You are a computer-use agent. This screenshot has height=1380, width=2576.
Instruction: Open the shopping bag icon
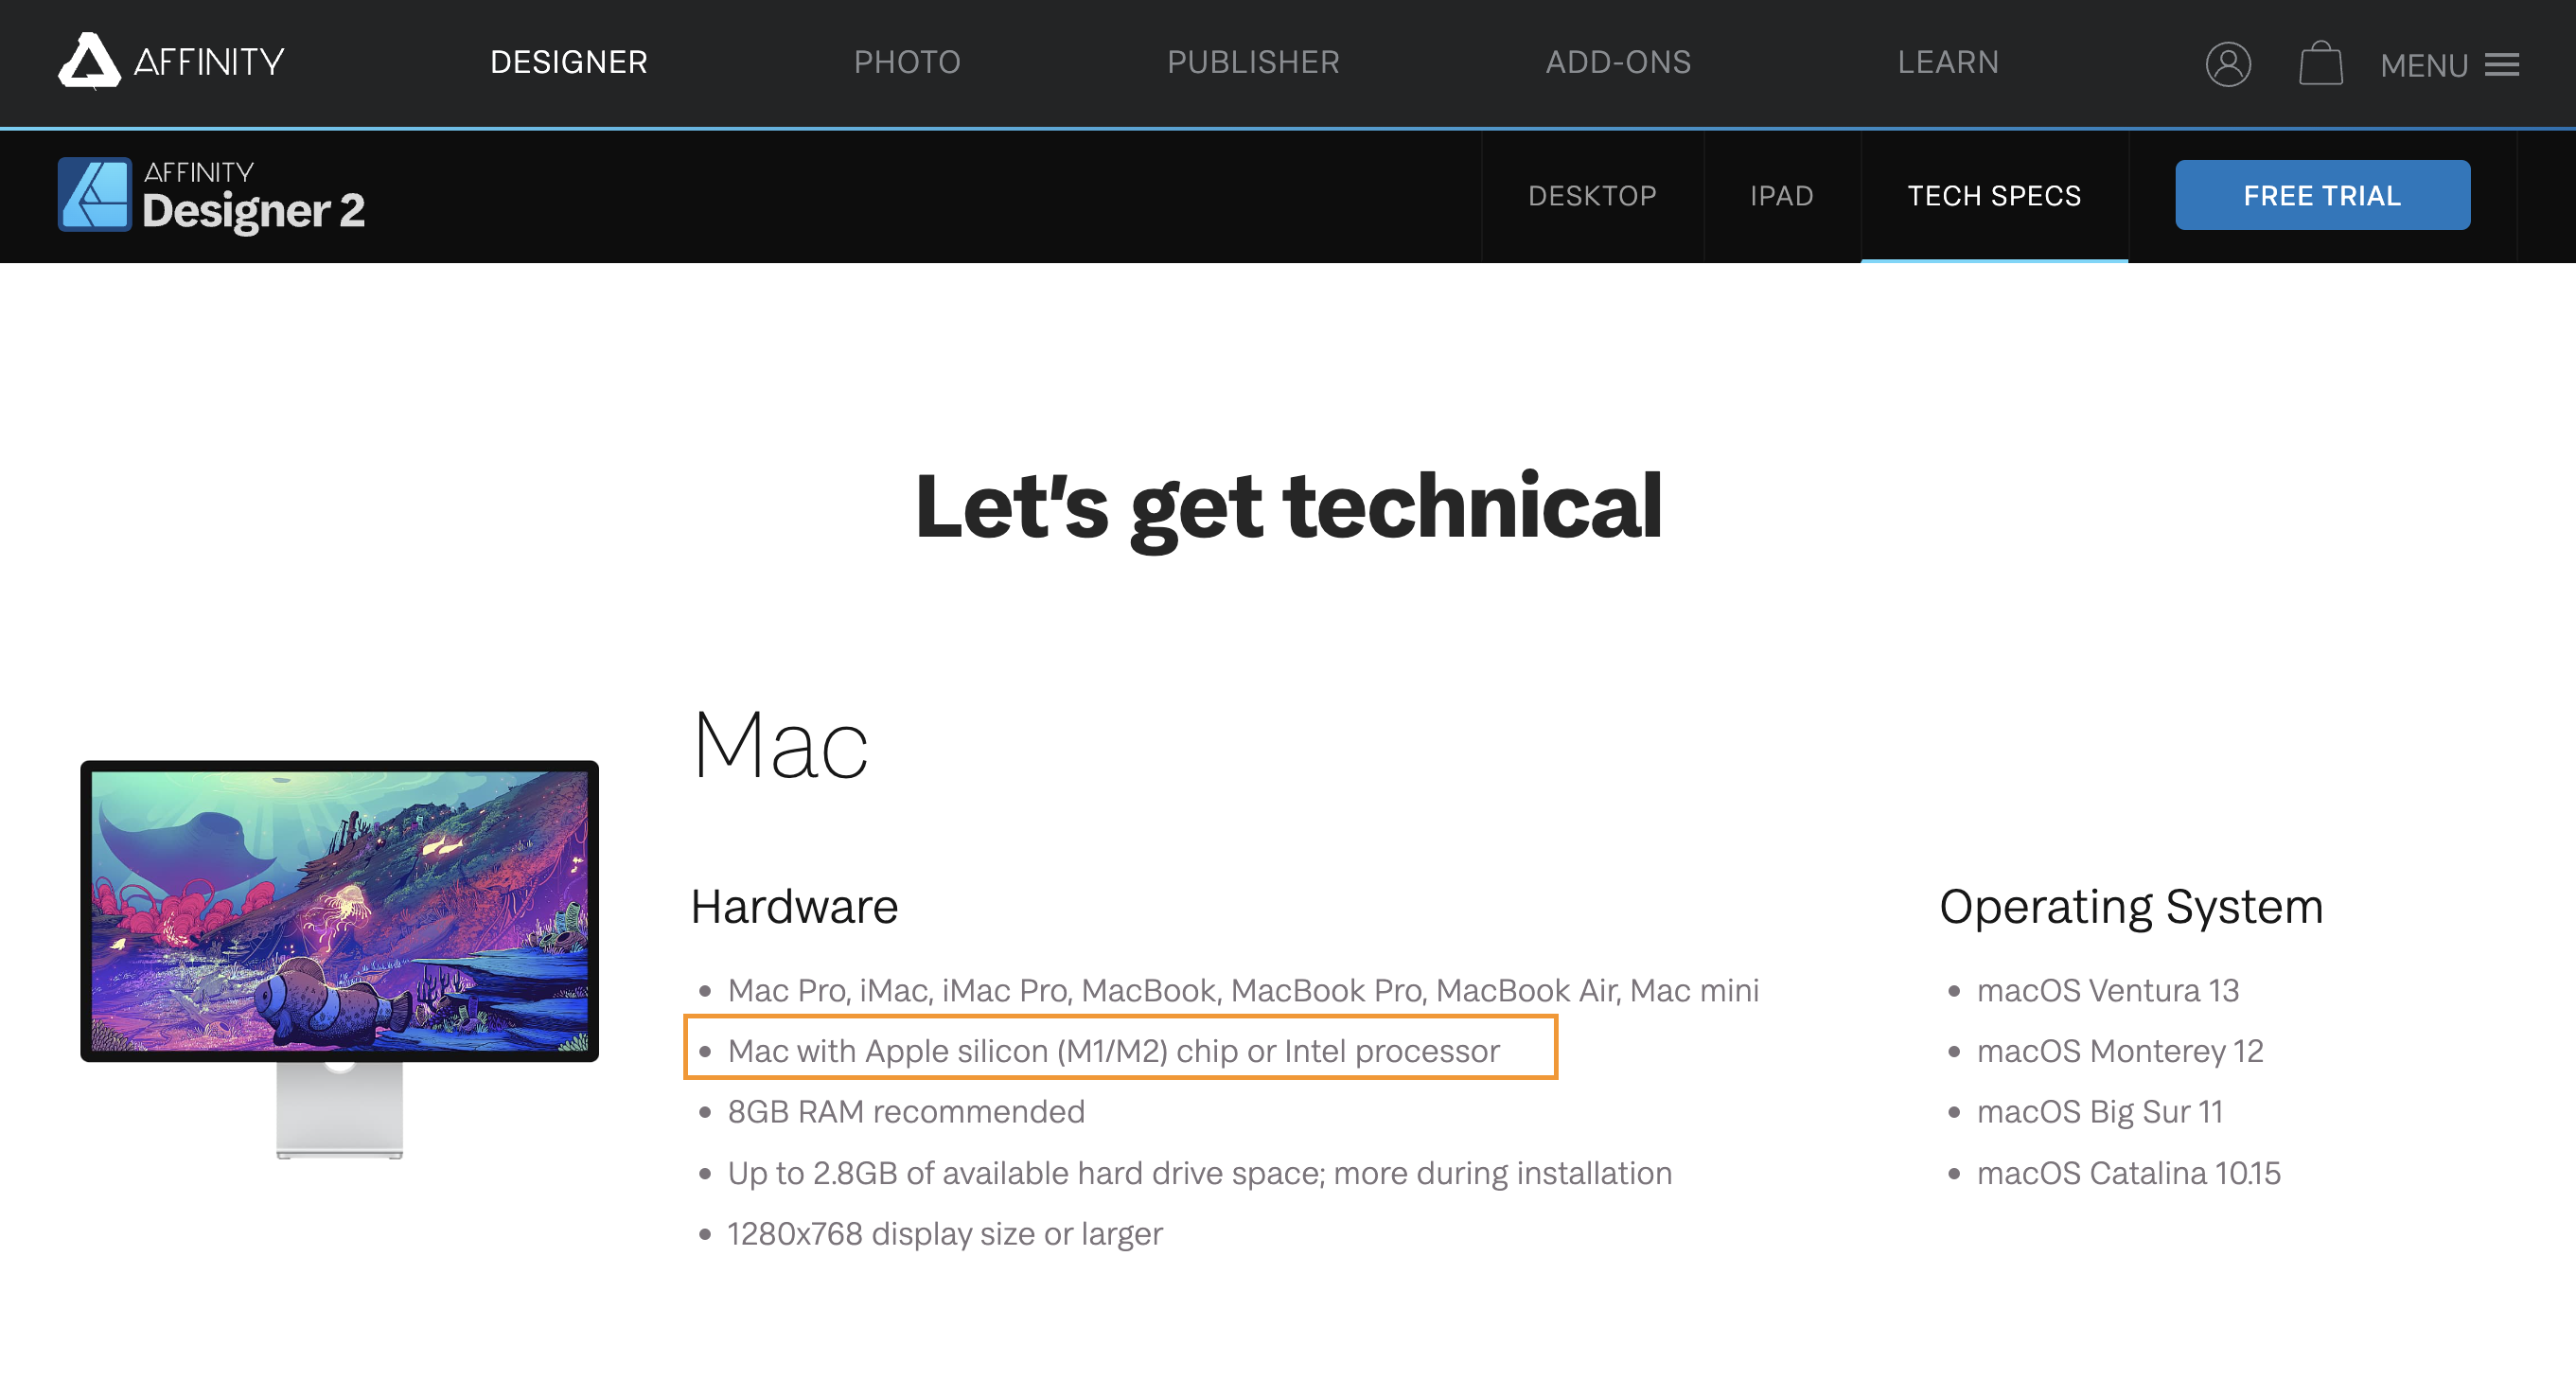(2320, 64)
